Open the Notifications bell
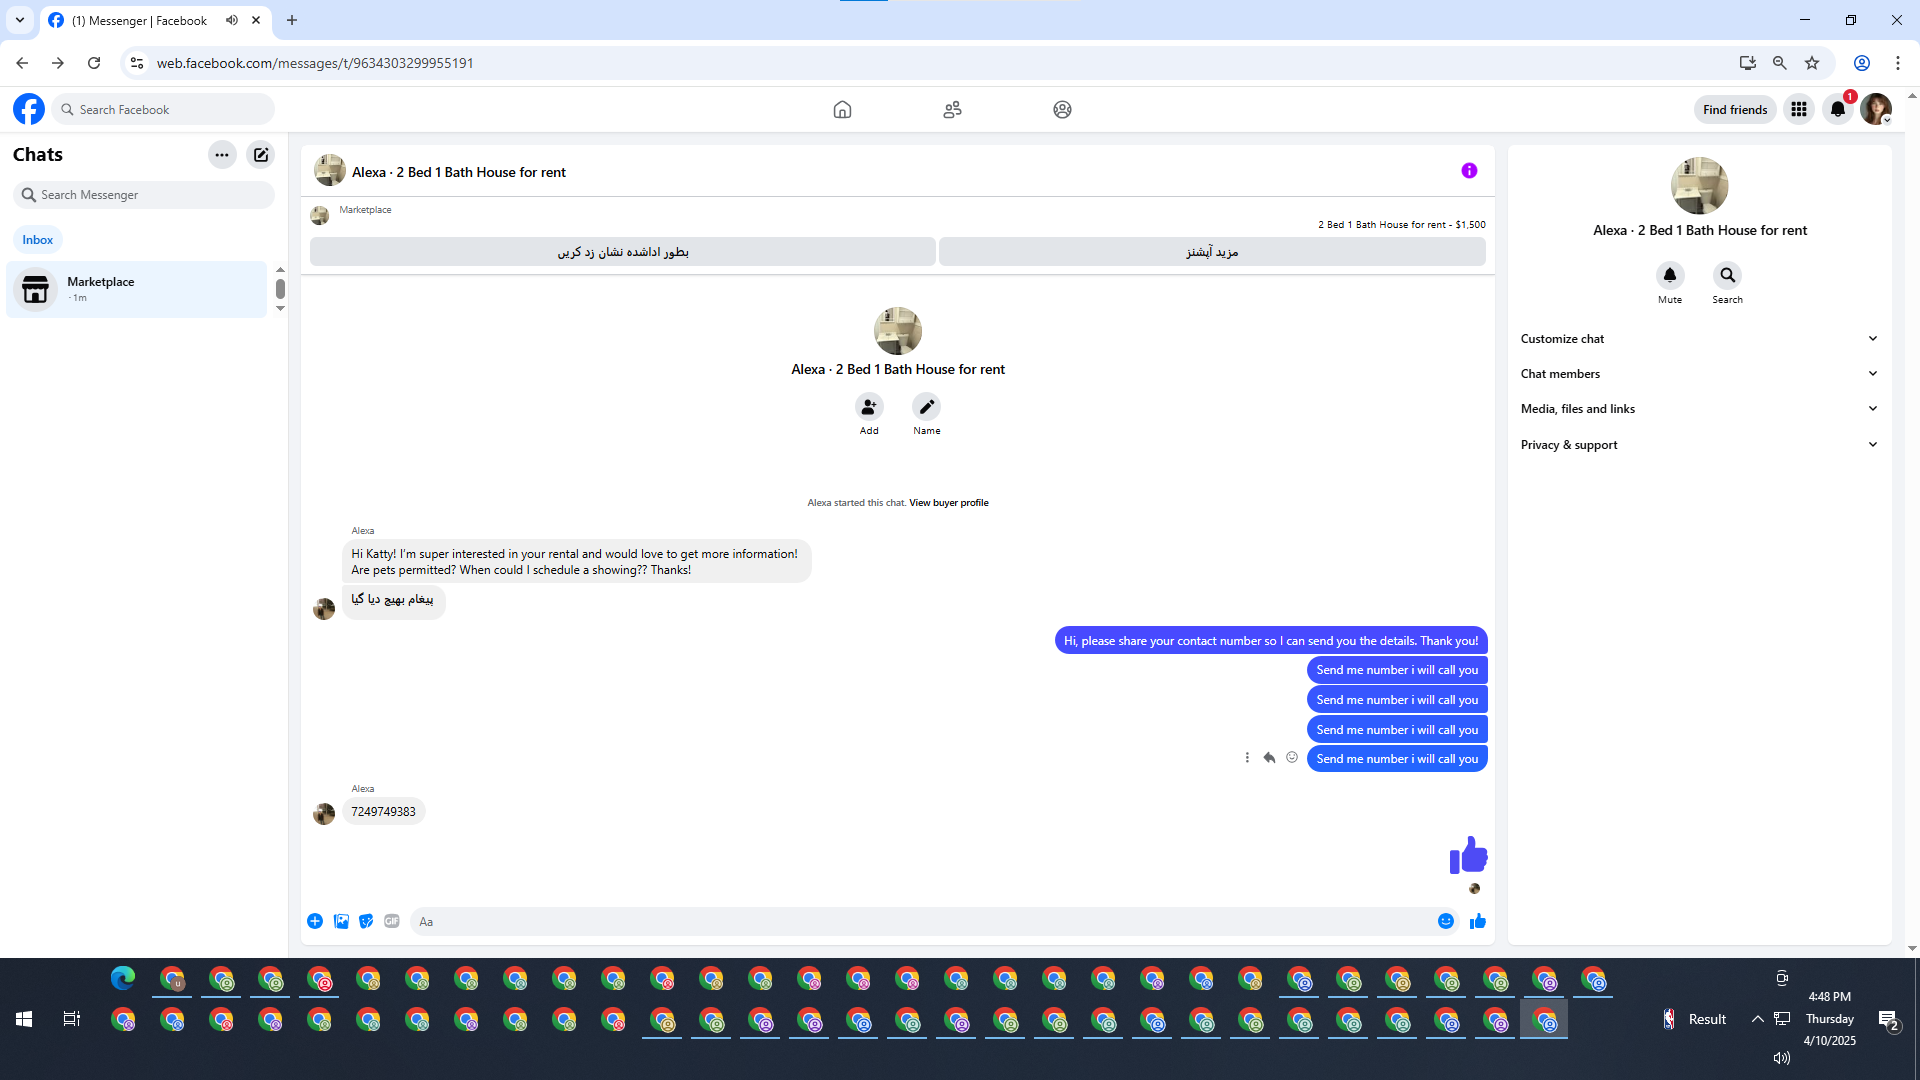This screenshot has width=1920, height=1080. coord(1837,110)
